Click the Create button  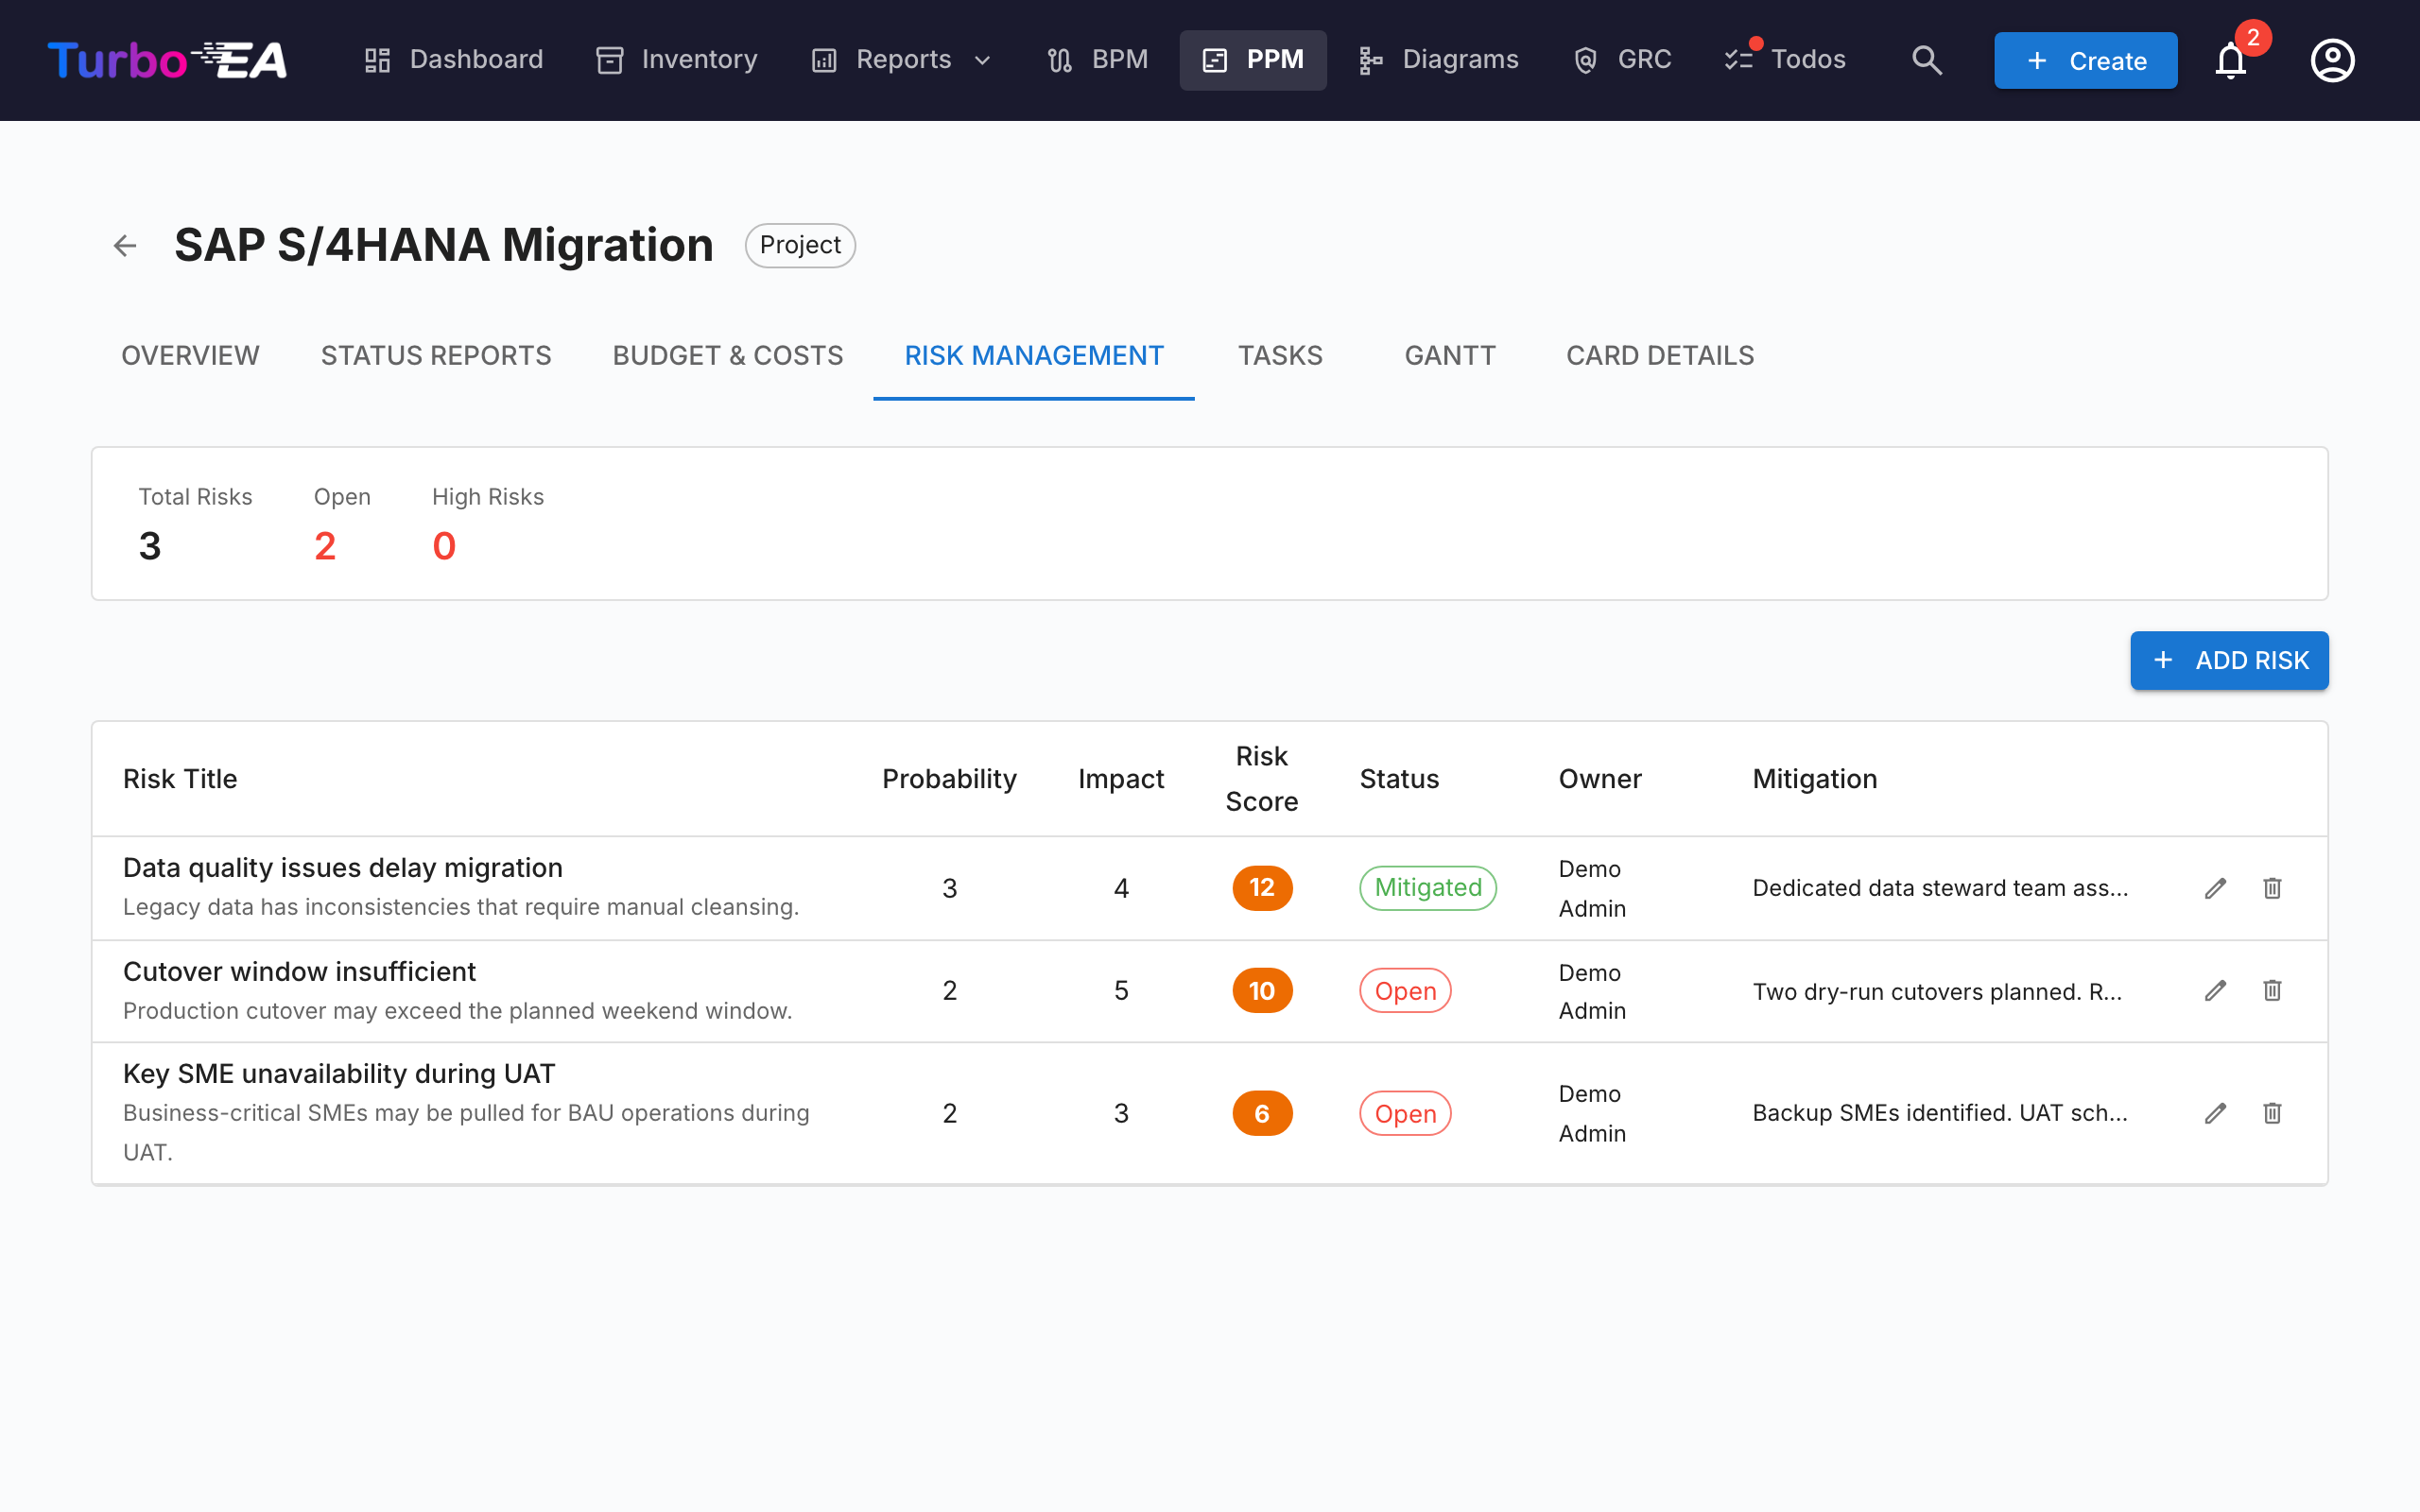tap(2085, 60)
